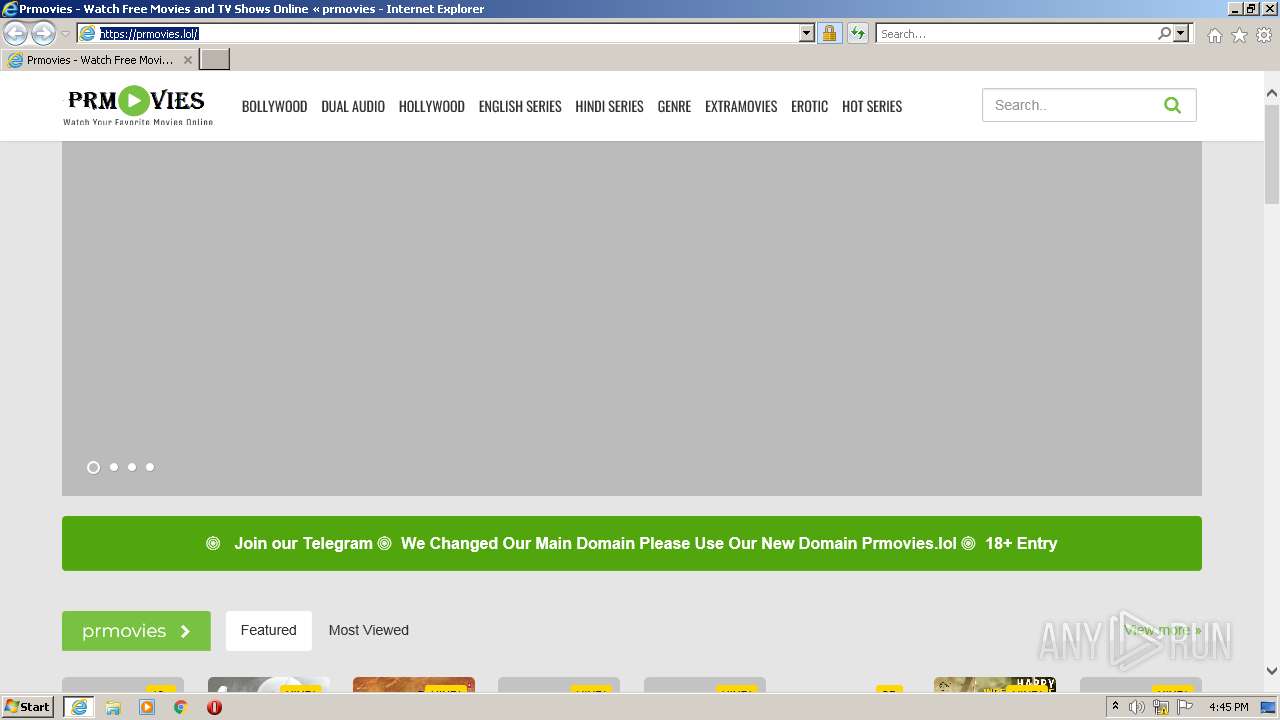Image resolution: width=1280 pixels, height=720 pixels.
Task: Select the third slider dot
Action: (x=132, y=467)
